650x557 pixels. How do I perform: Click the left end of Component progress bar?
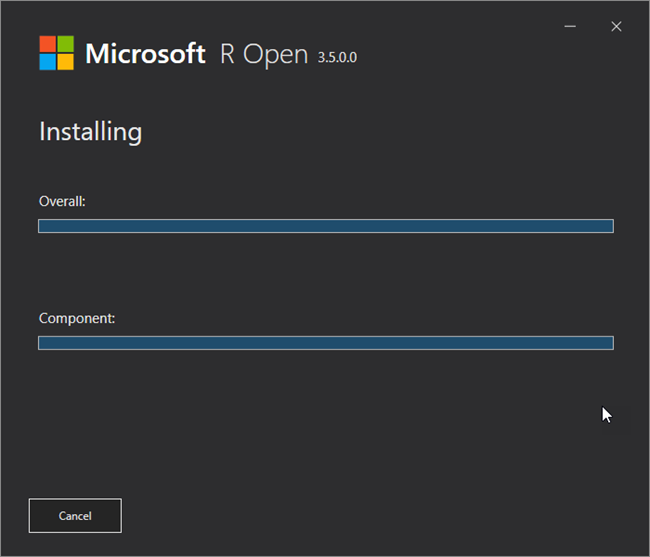[x=44, y=343]
